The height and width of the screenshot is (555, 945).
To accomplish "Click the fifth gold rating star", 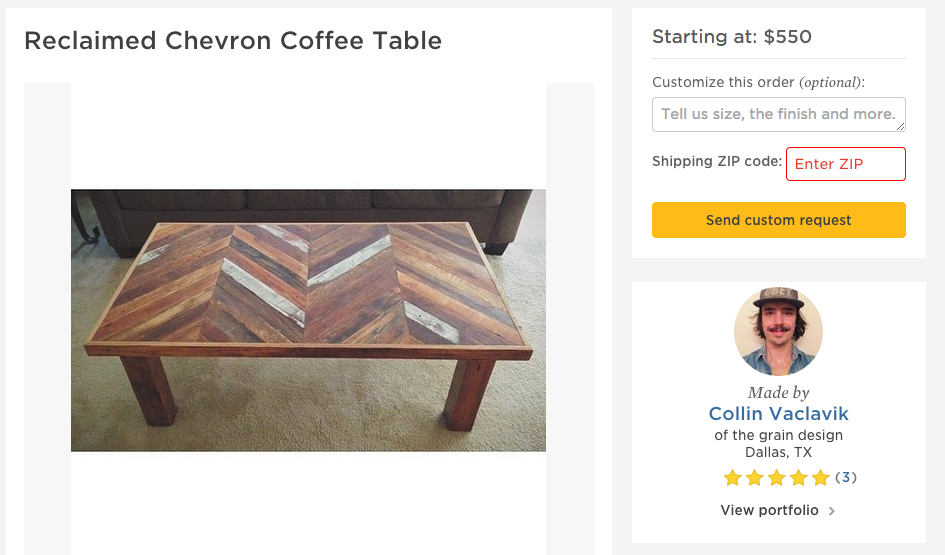I will (x=821, y=478).
